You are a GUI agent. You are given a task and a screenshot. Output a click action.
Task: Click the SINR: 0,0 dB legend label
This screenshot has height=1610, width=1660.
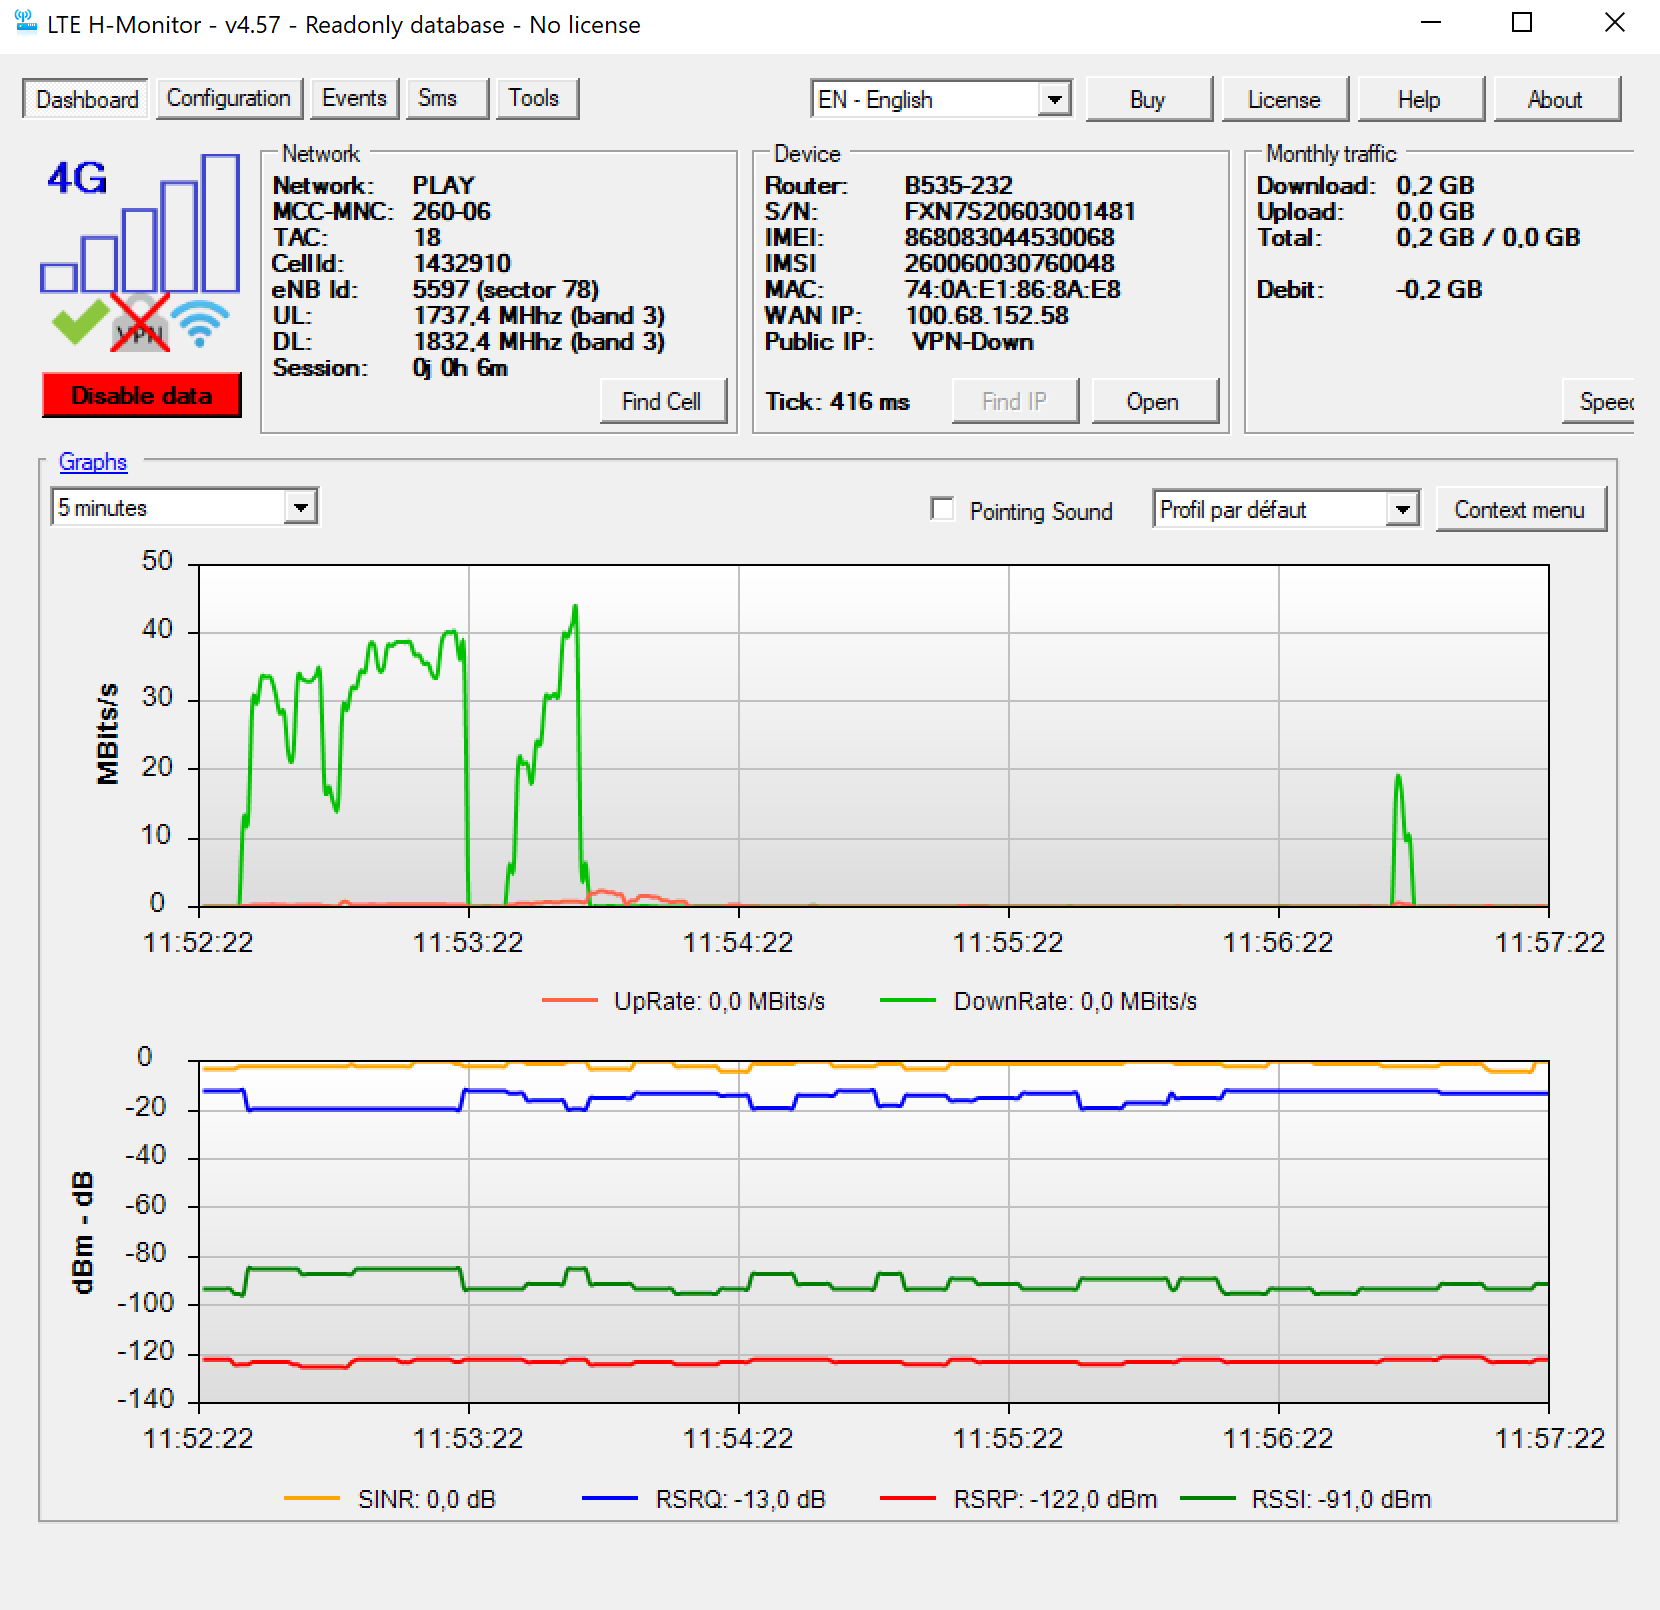(427, 1499)
